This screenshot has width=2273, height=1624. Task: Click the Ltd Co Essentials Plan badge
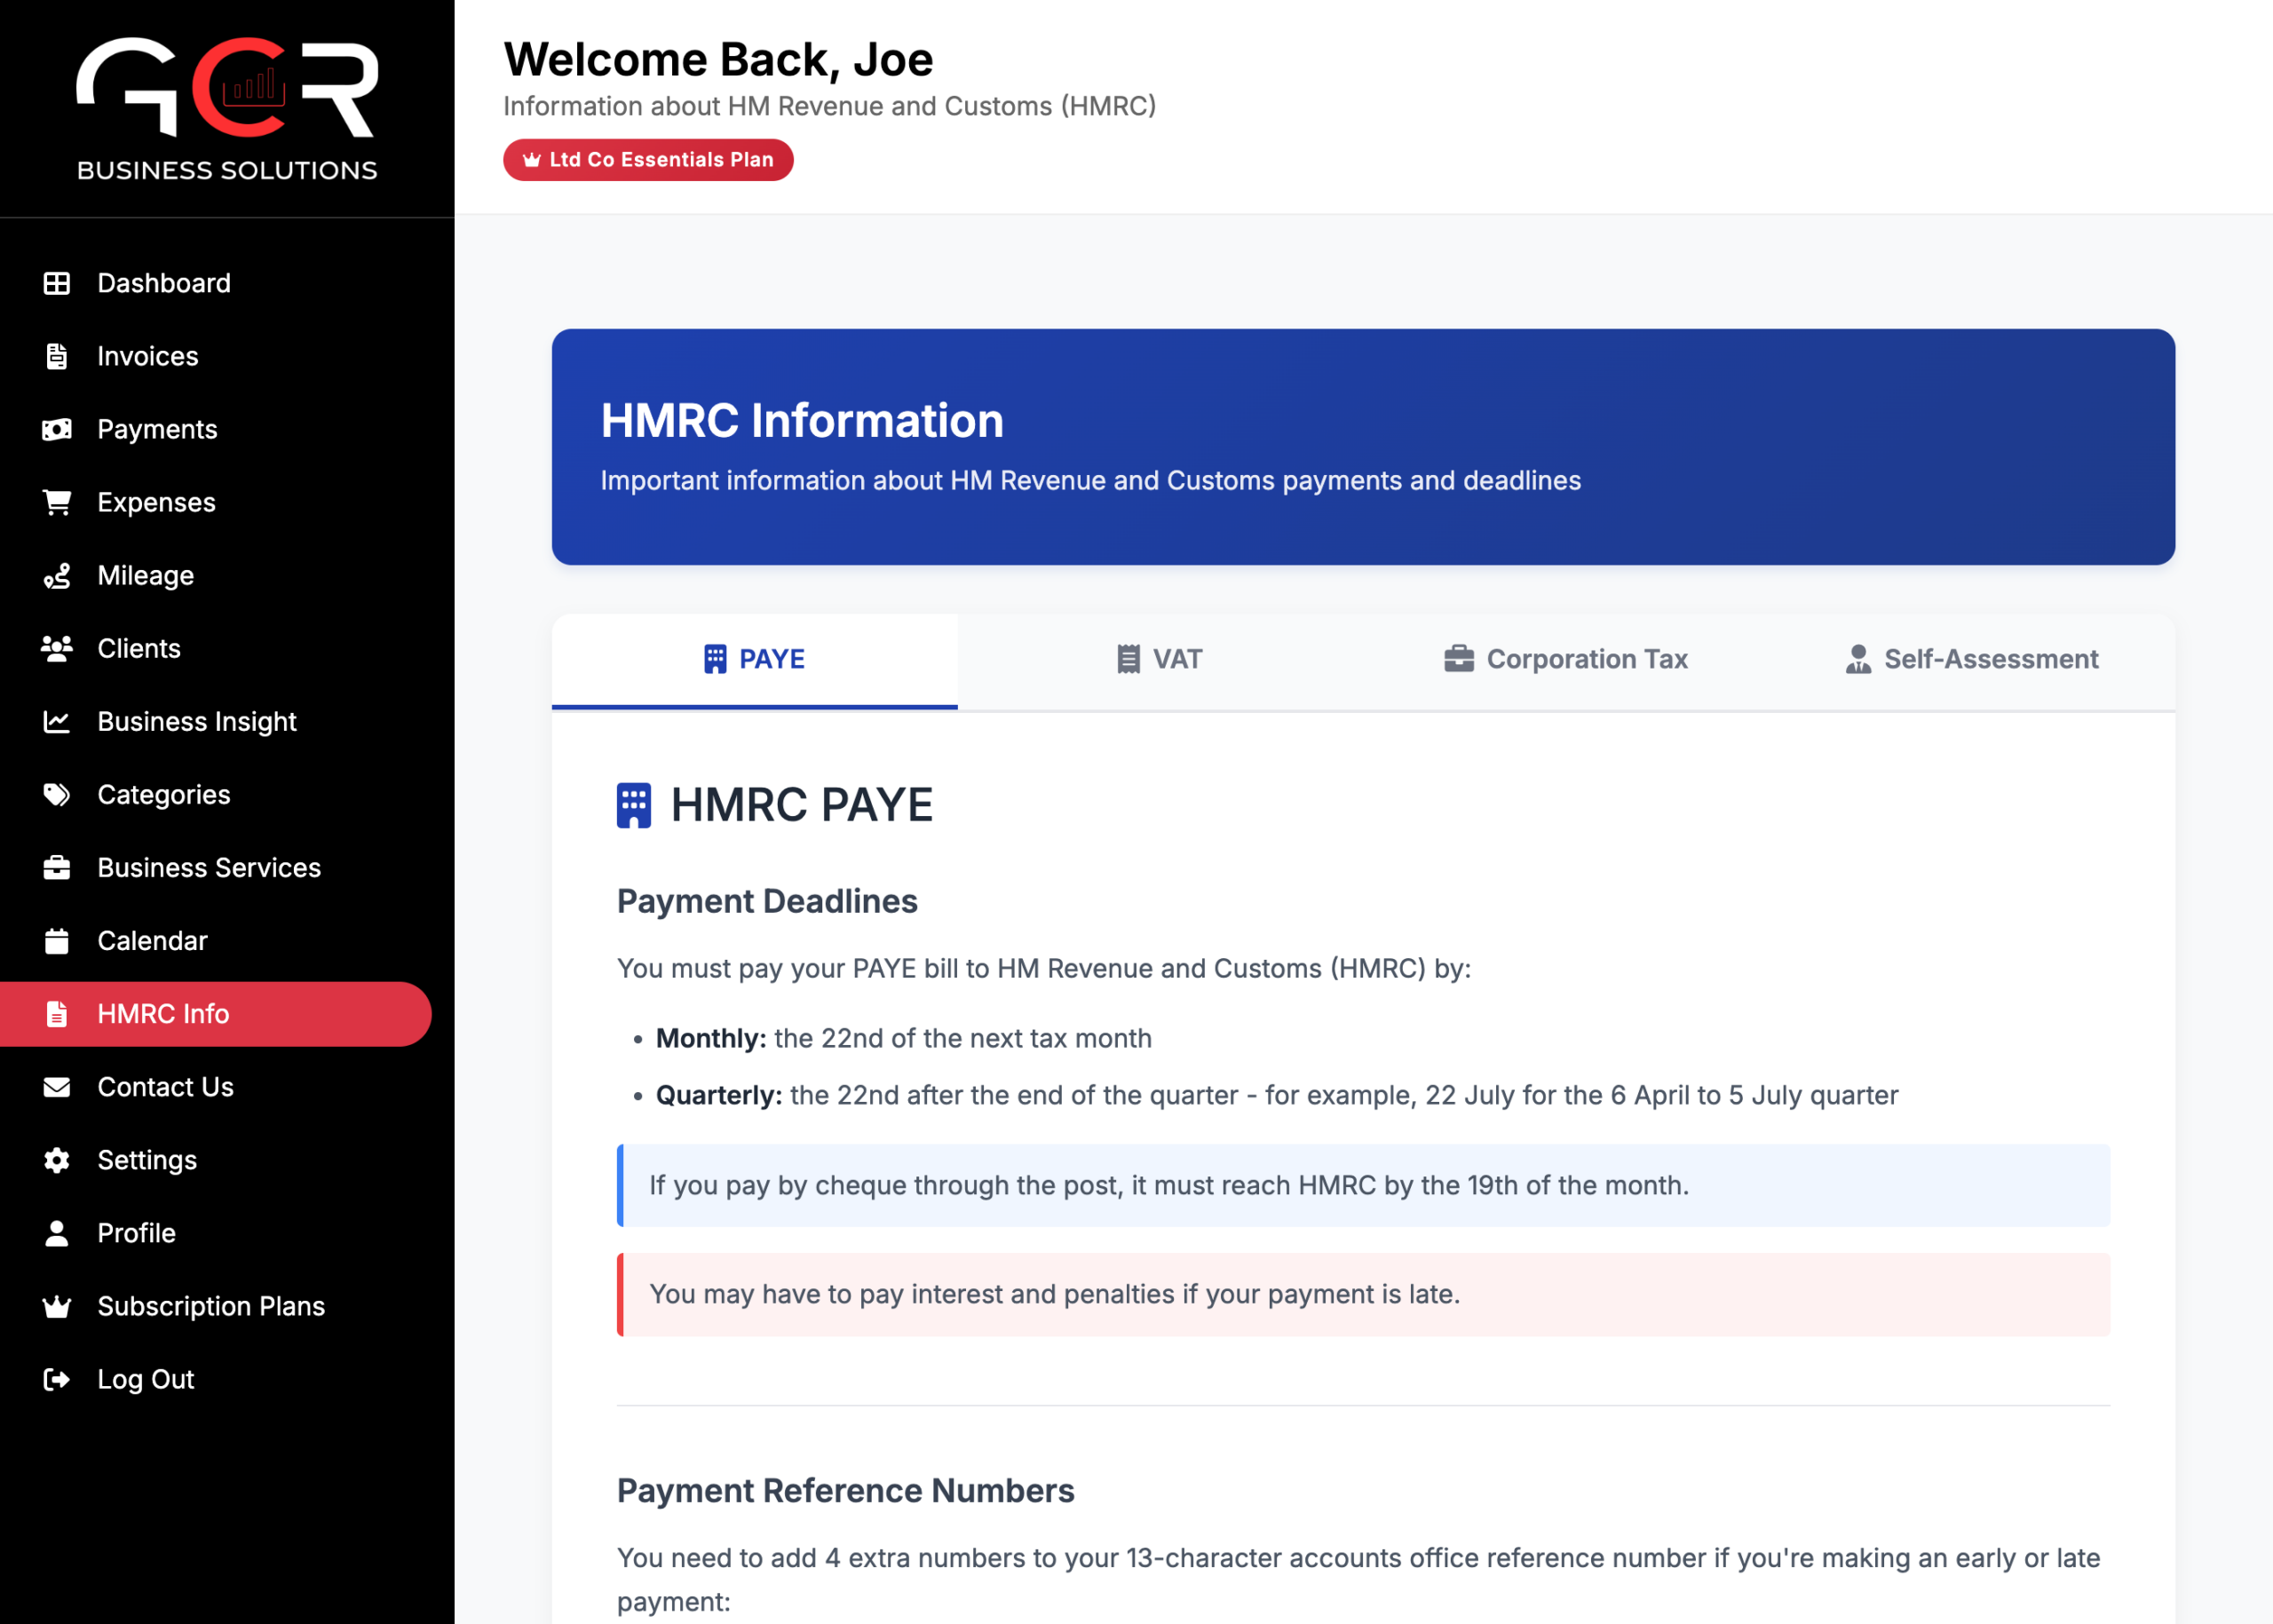click(648, 160)
